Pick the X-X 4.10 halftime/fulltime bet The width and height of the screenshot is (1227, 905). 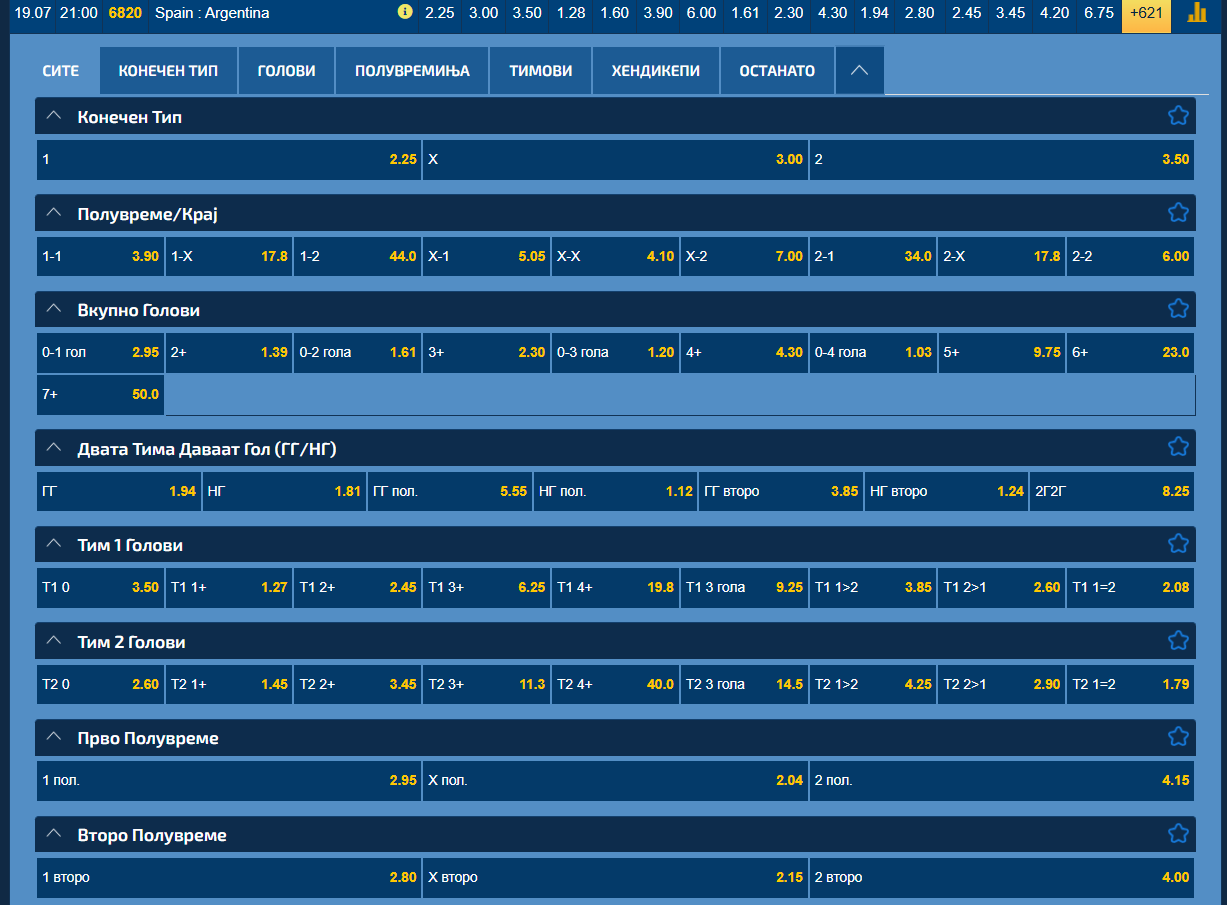coord(615,256)
